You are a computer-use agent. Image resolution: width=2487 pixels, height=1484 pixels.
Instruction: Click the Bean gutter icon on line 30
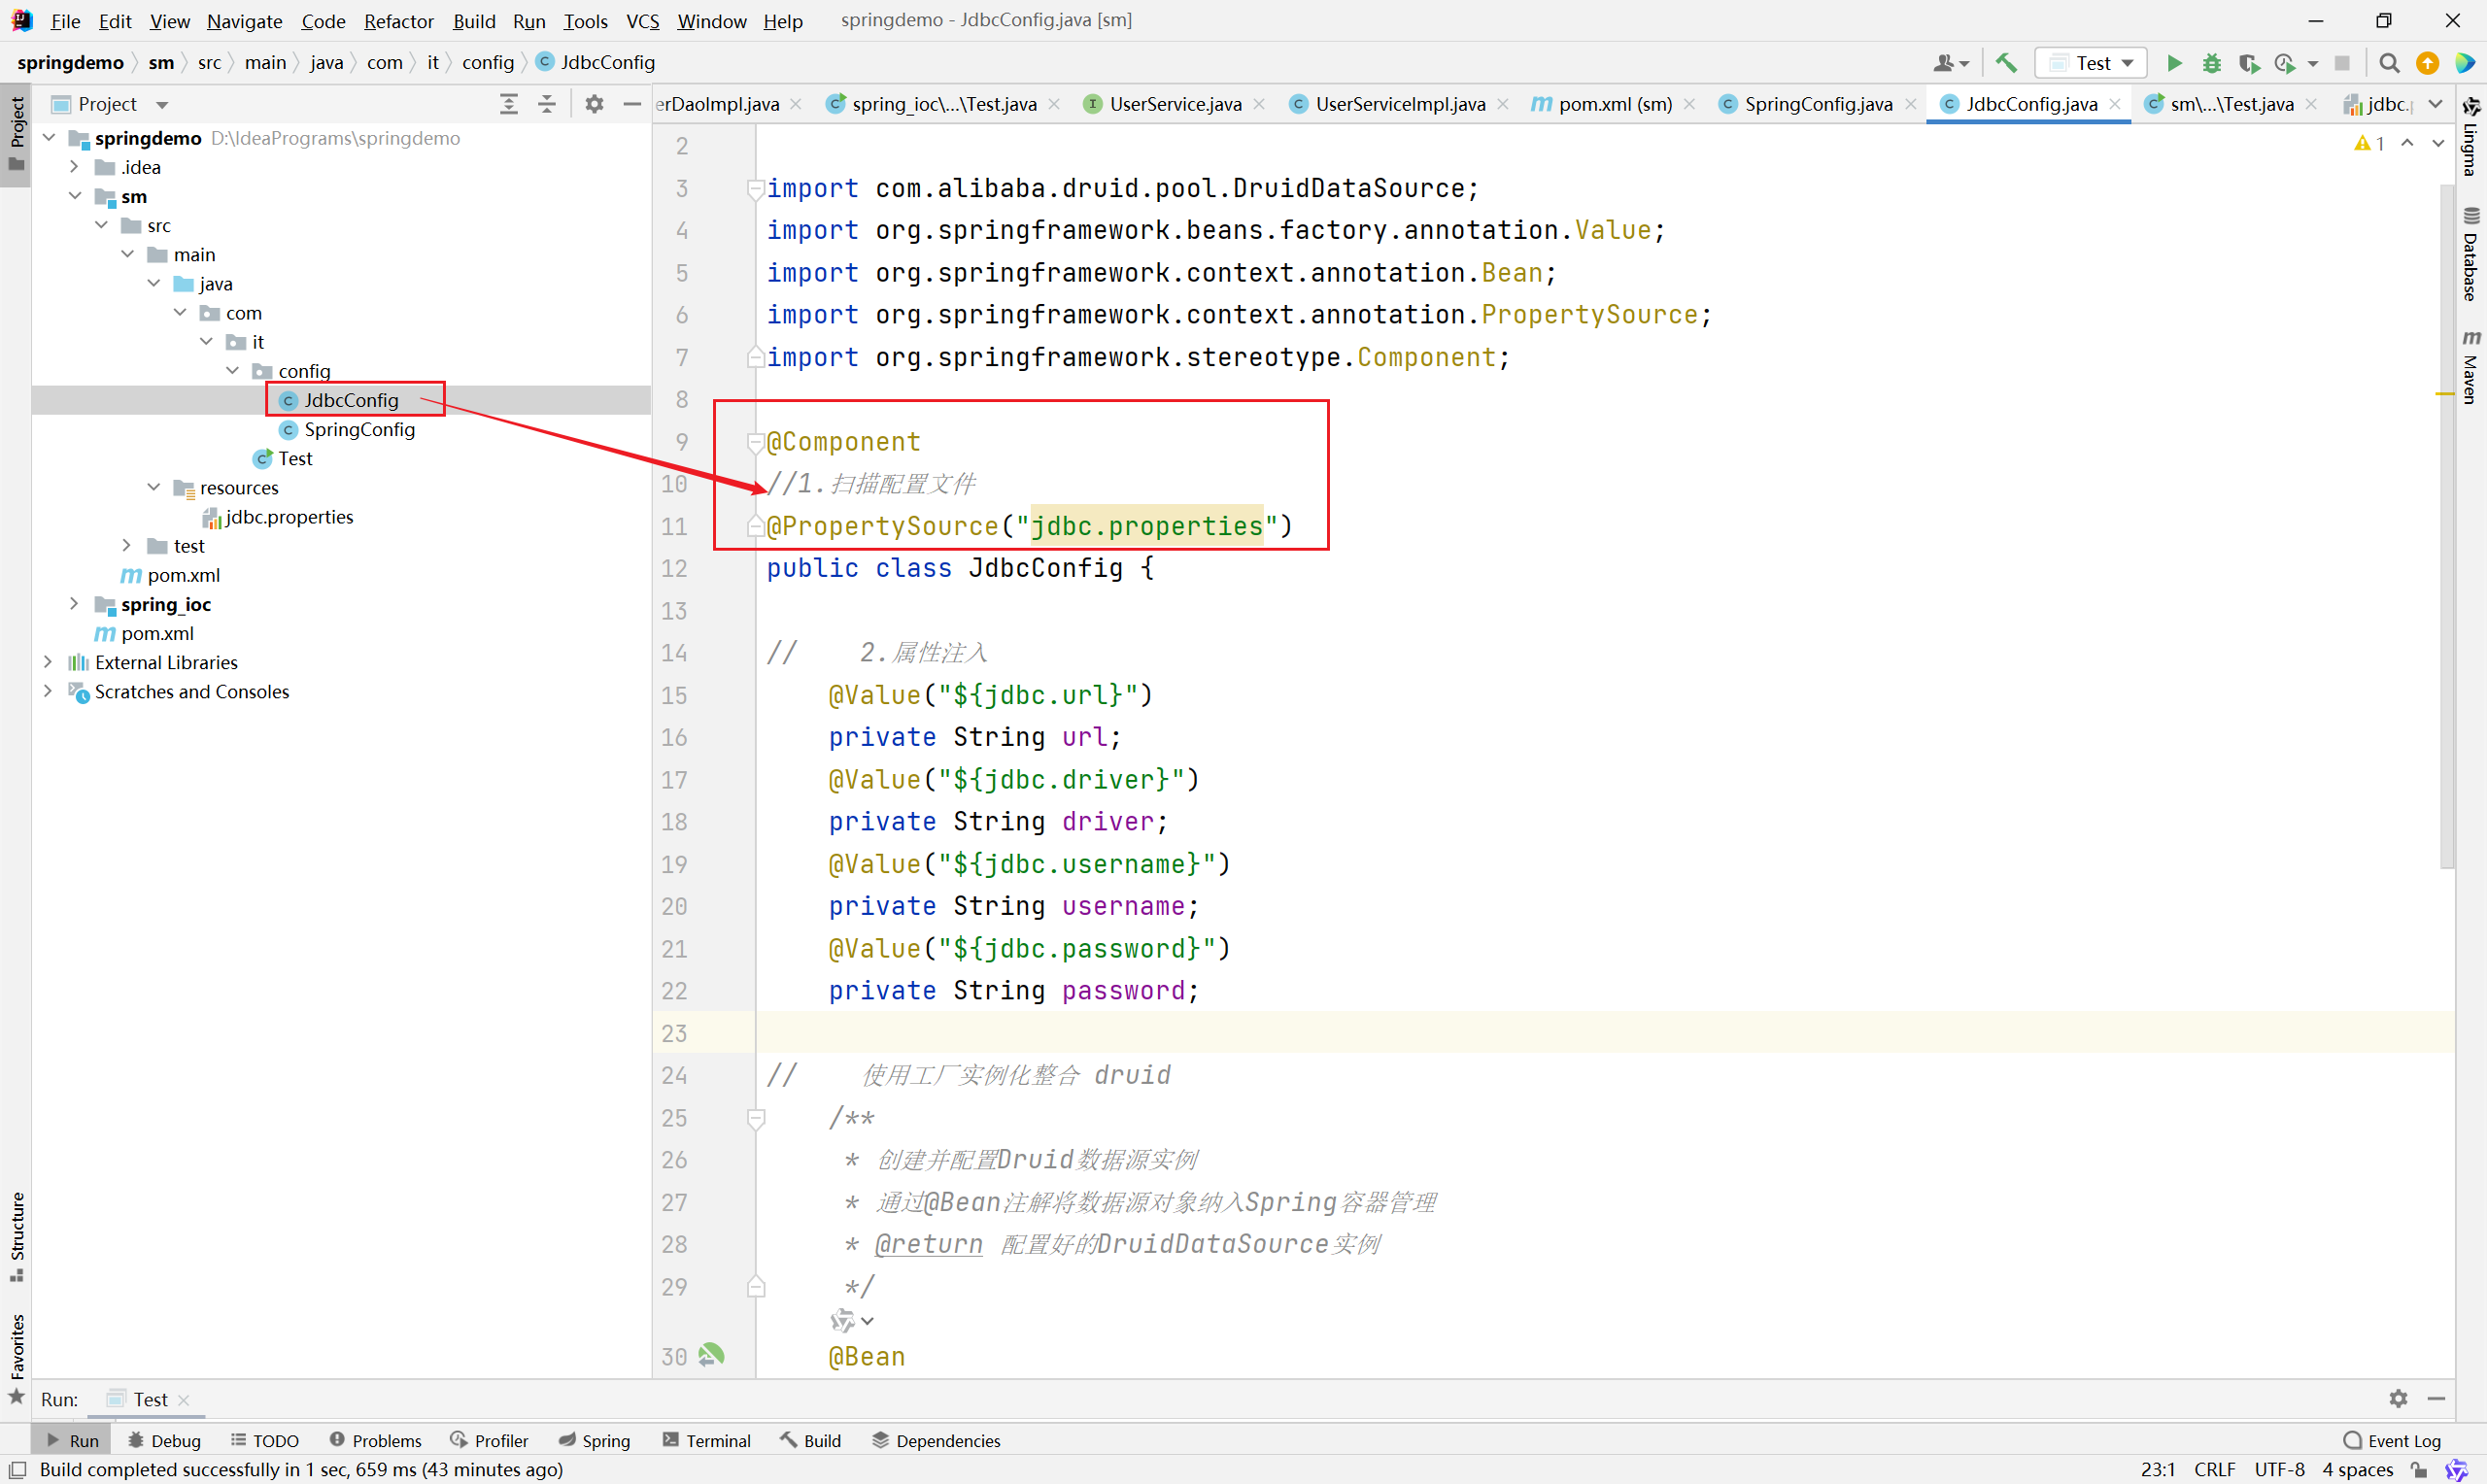(x=711, y=1355)
